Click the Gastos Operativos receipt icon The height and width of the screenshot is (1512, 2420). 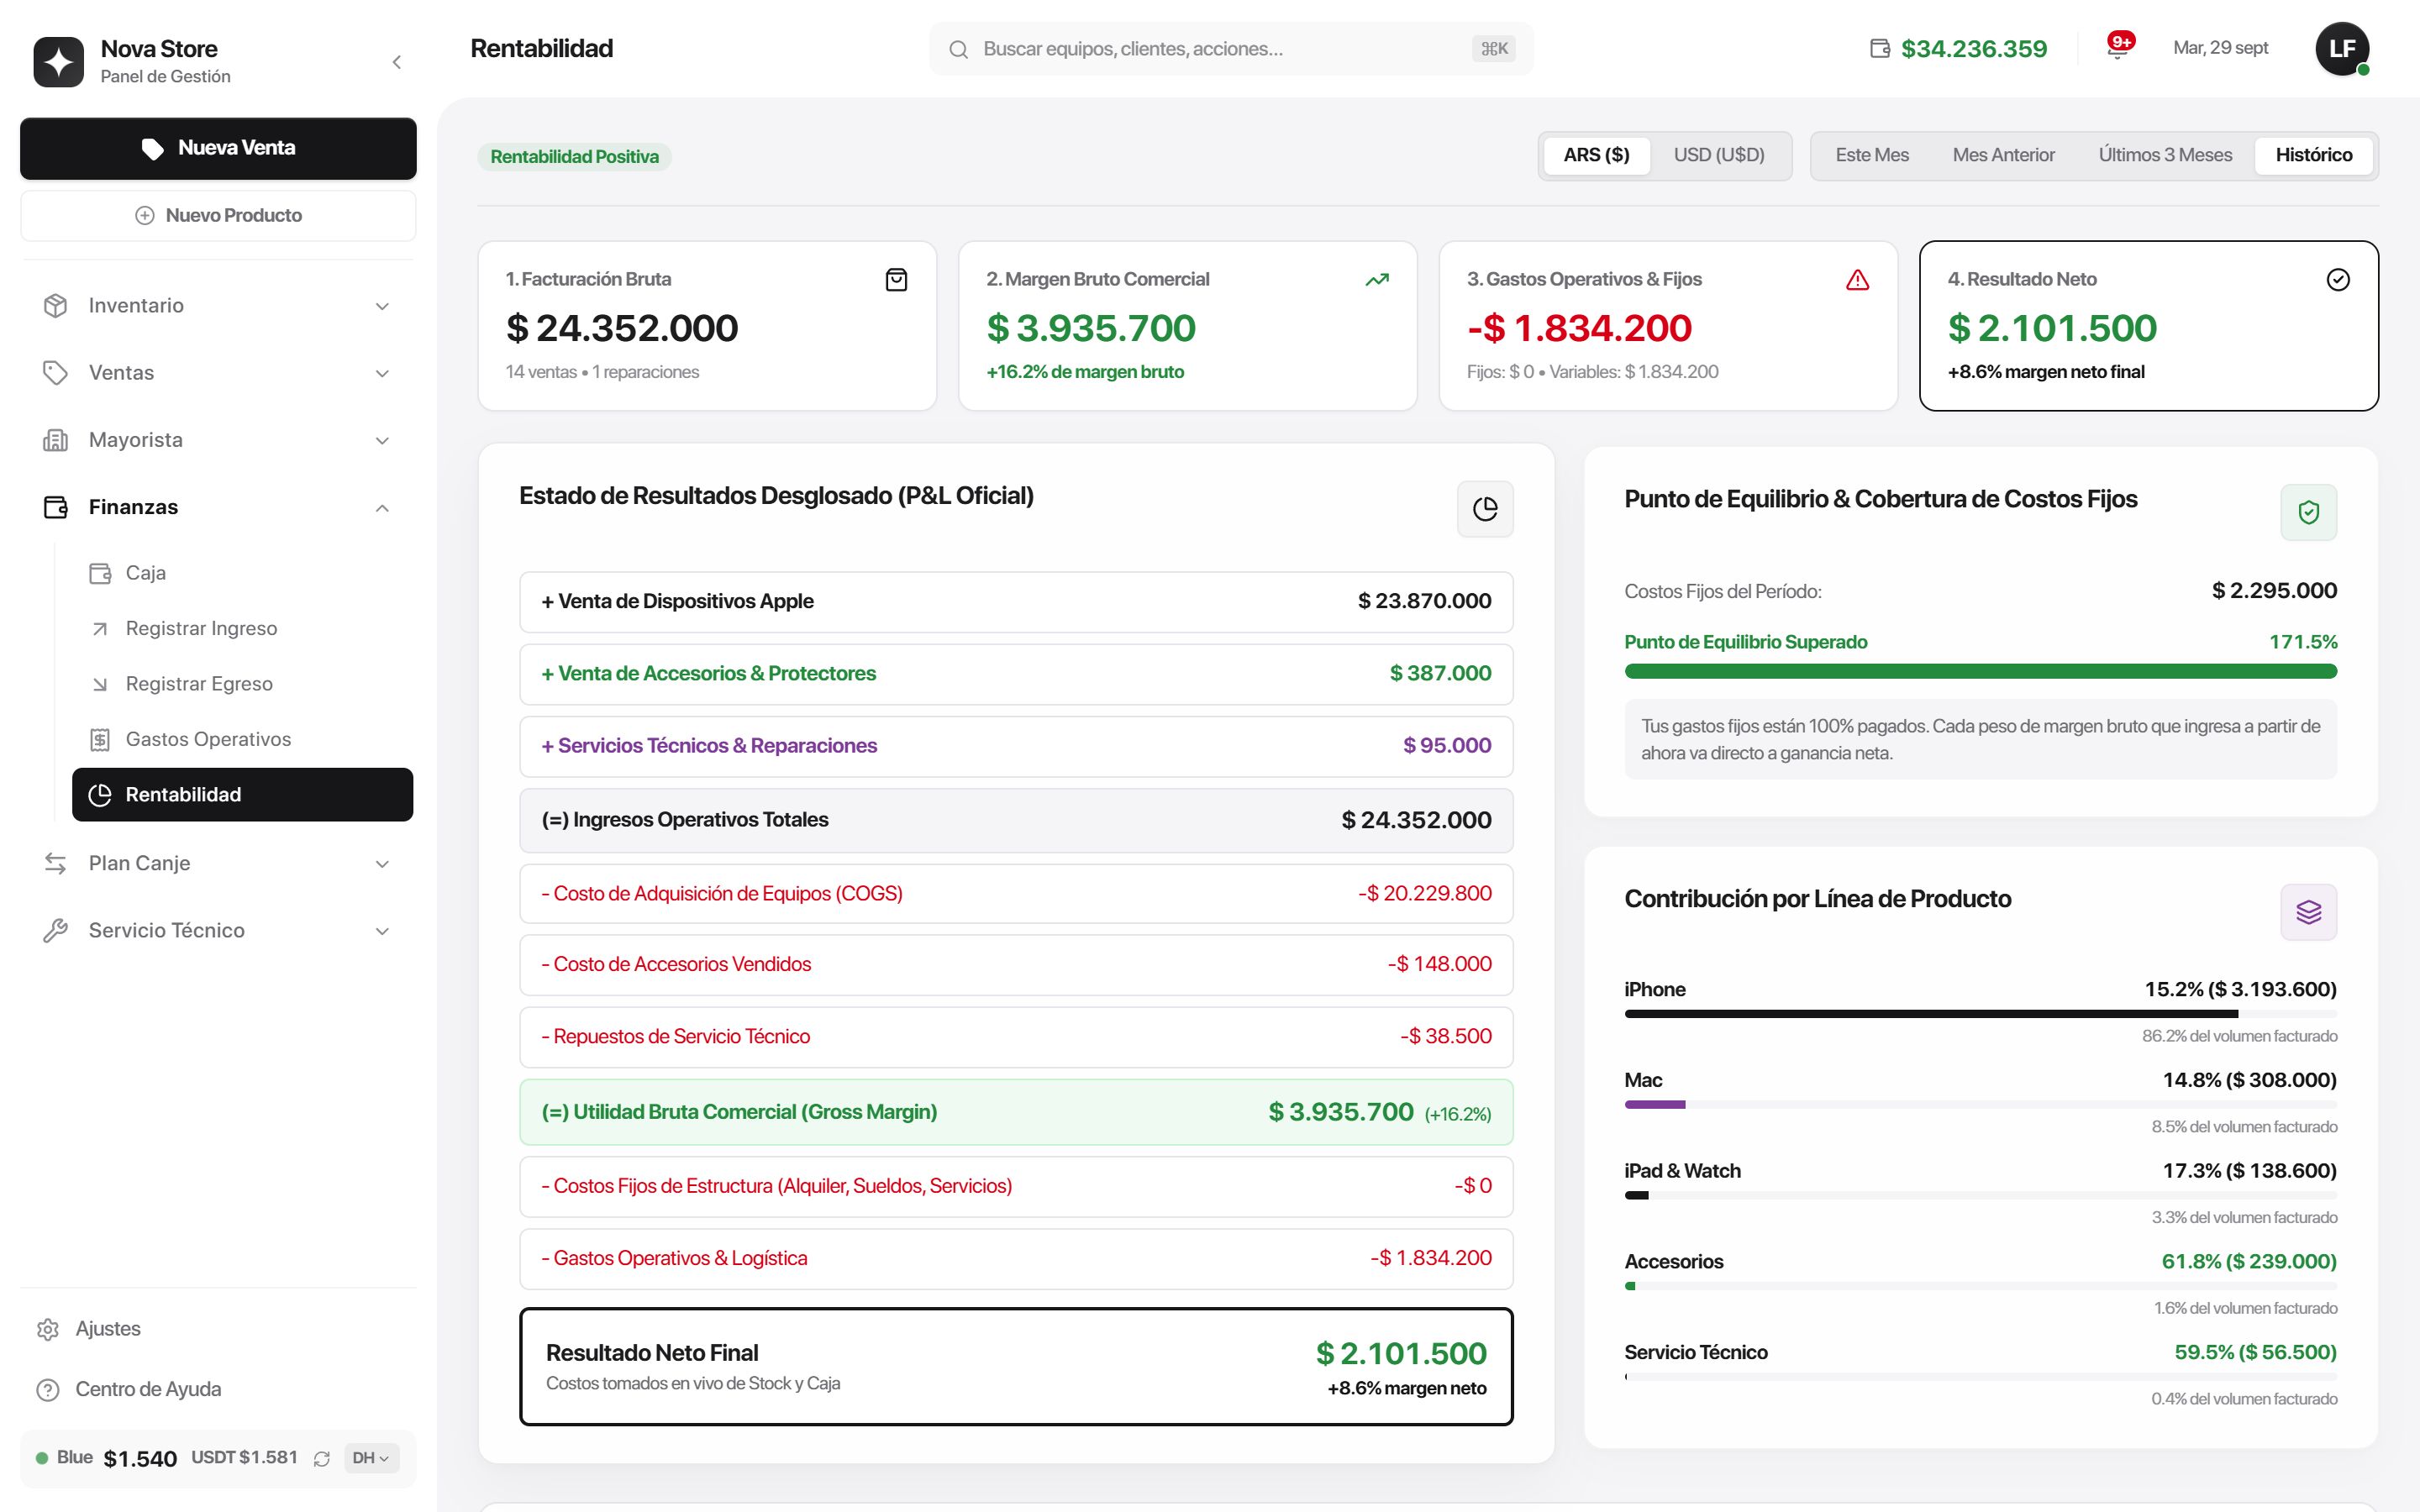pyautogui.click(x=100, y=740)
